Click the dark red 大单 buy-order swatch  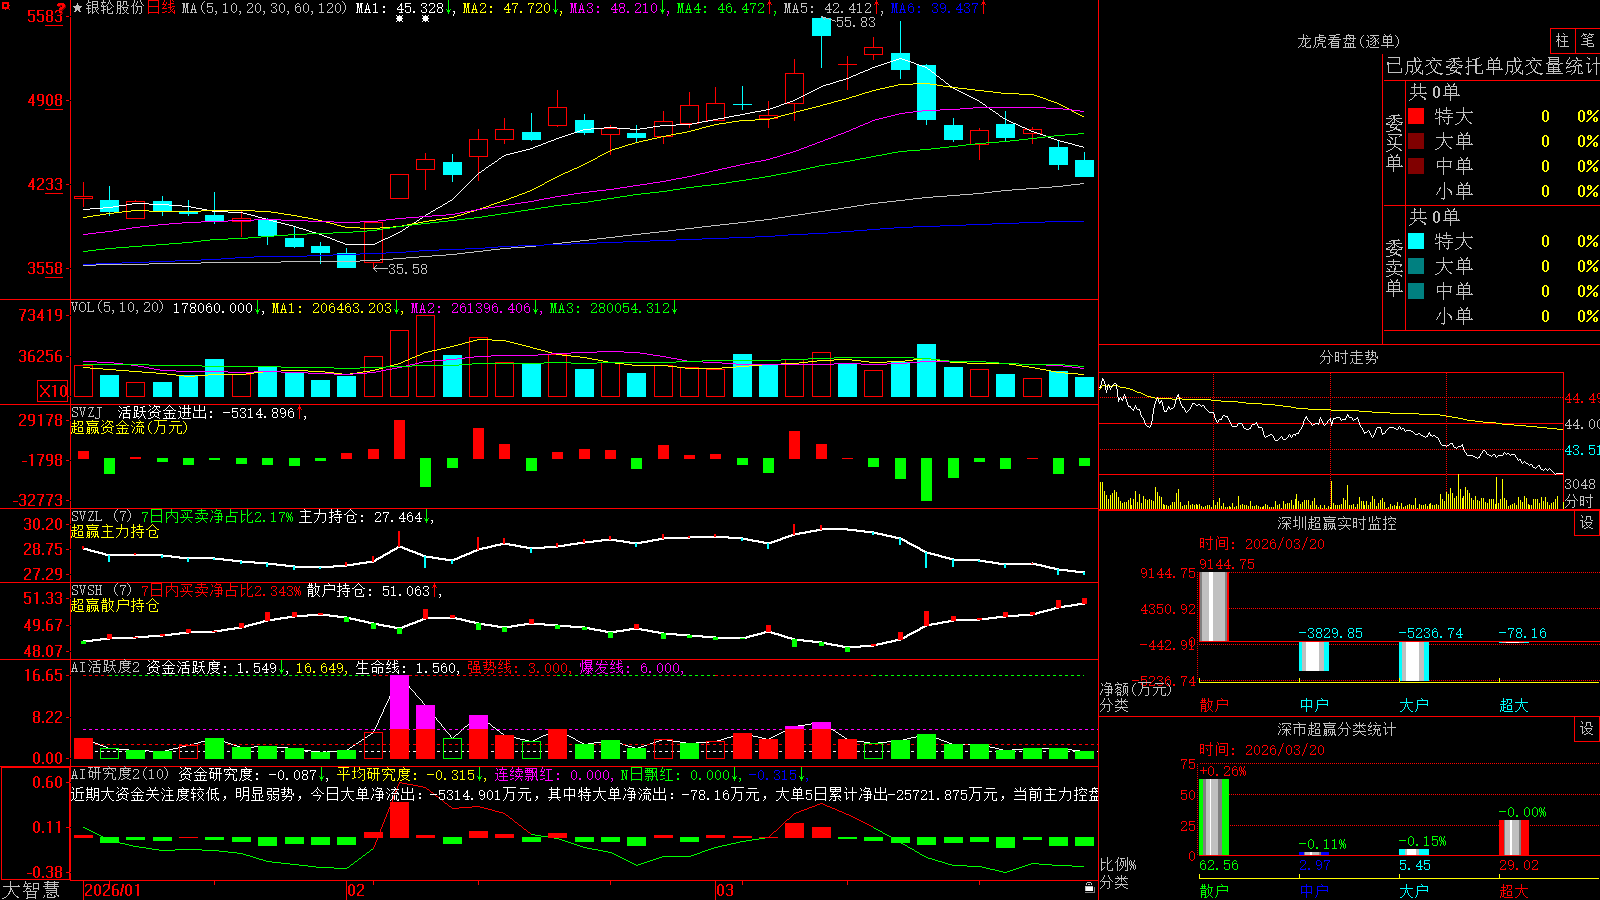click(1416, 141)
